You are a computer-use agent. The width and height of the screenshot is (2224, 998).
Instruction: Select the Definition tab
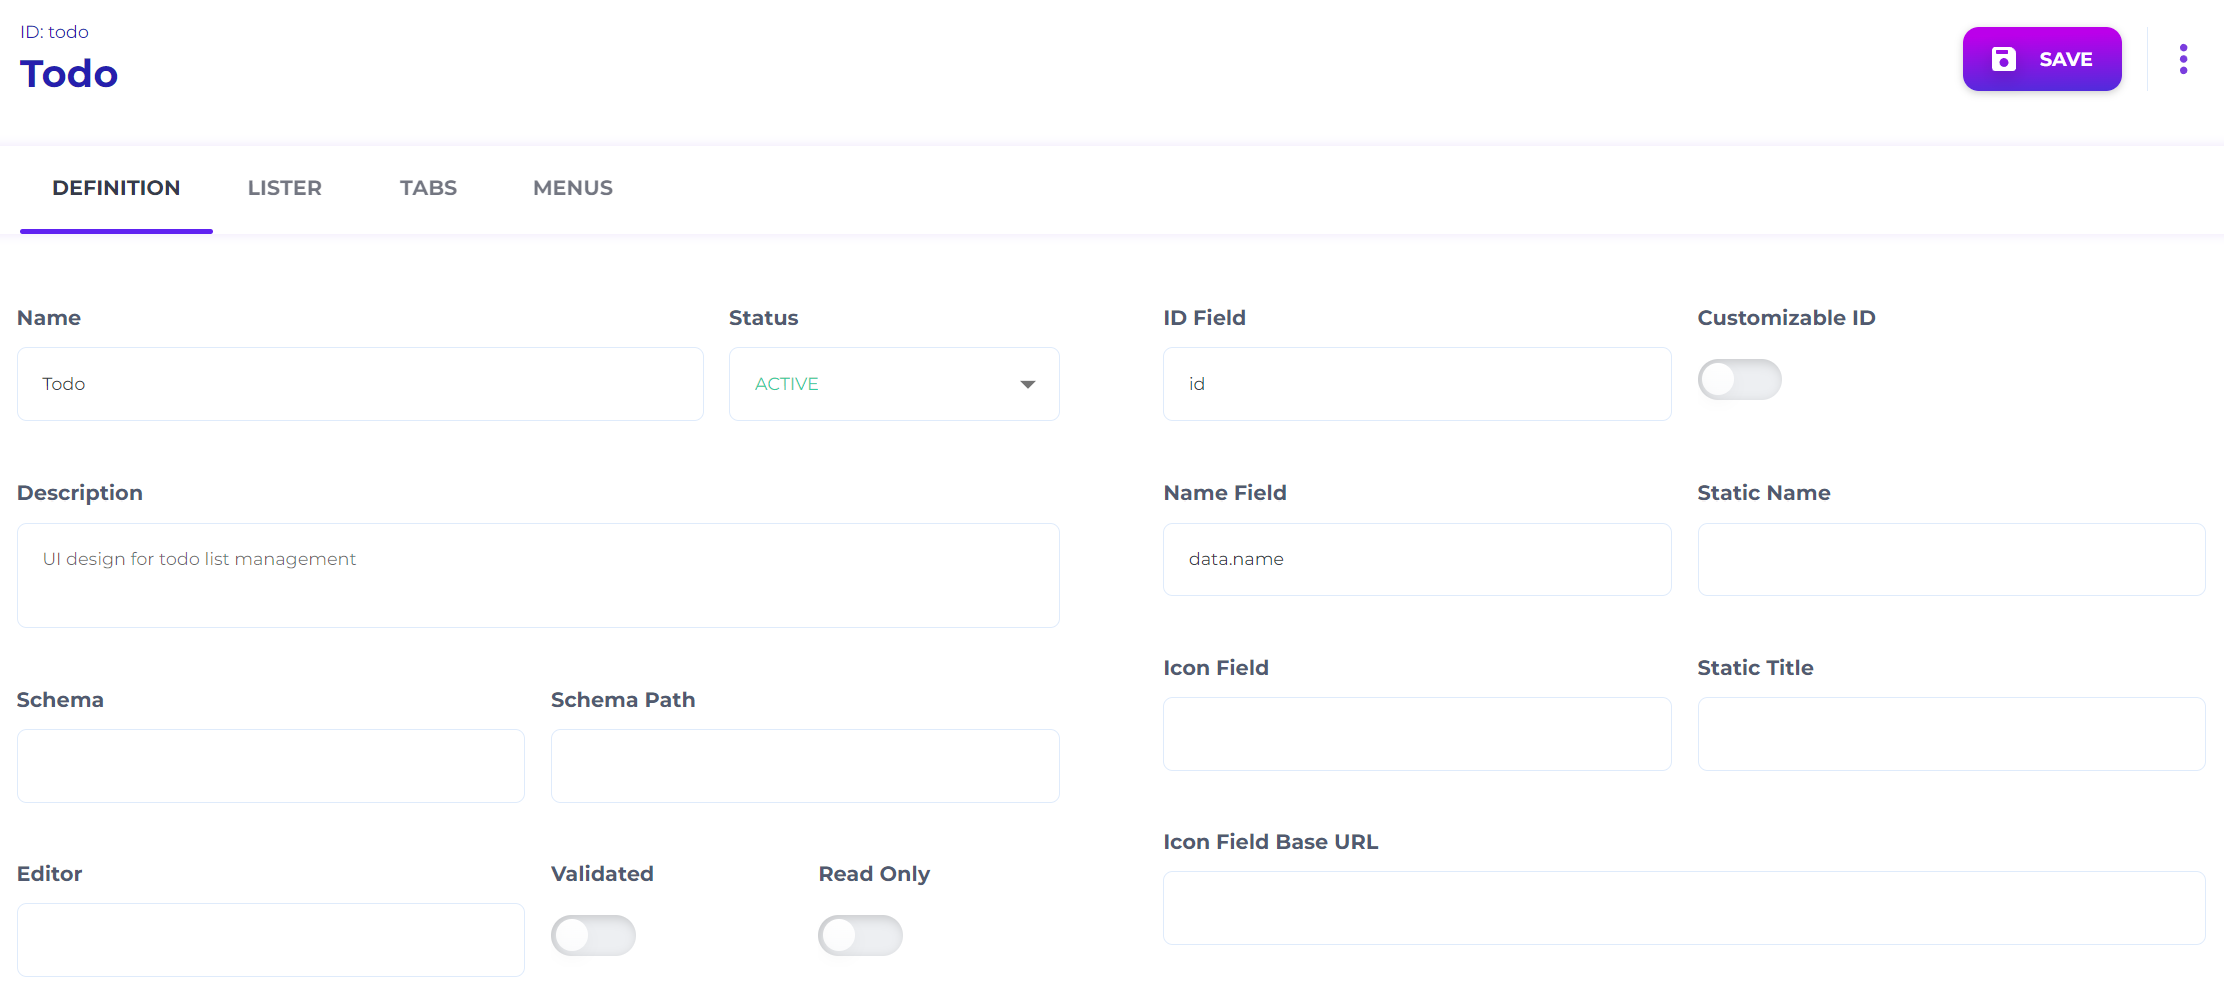(x=116, y=188)
